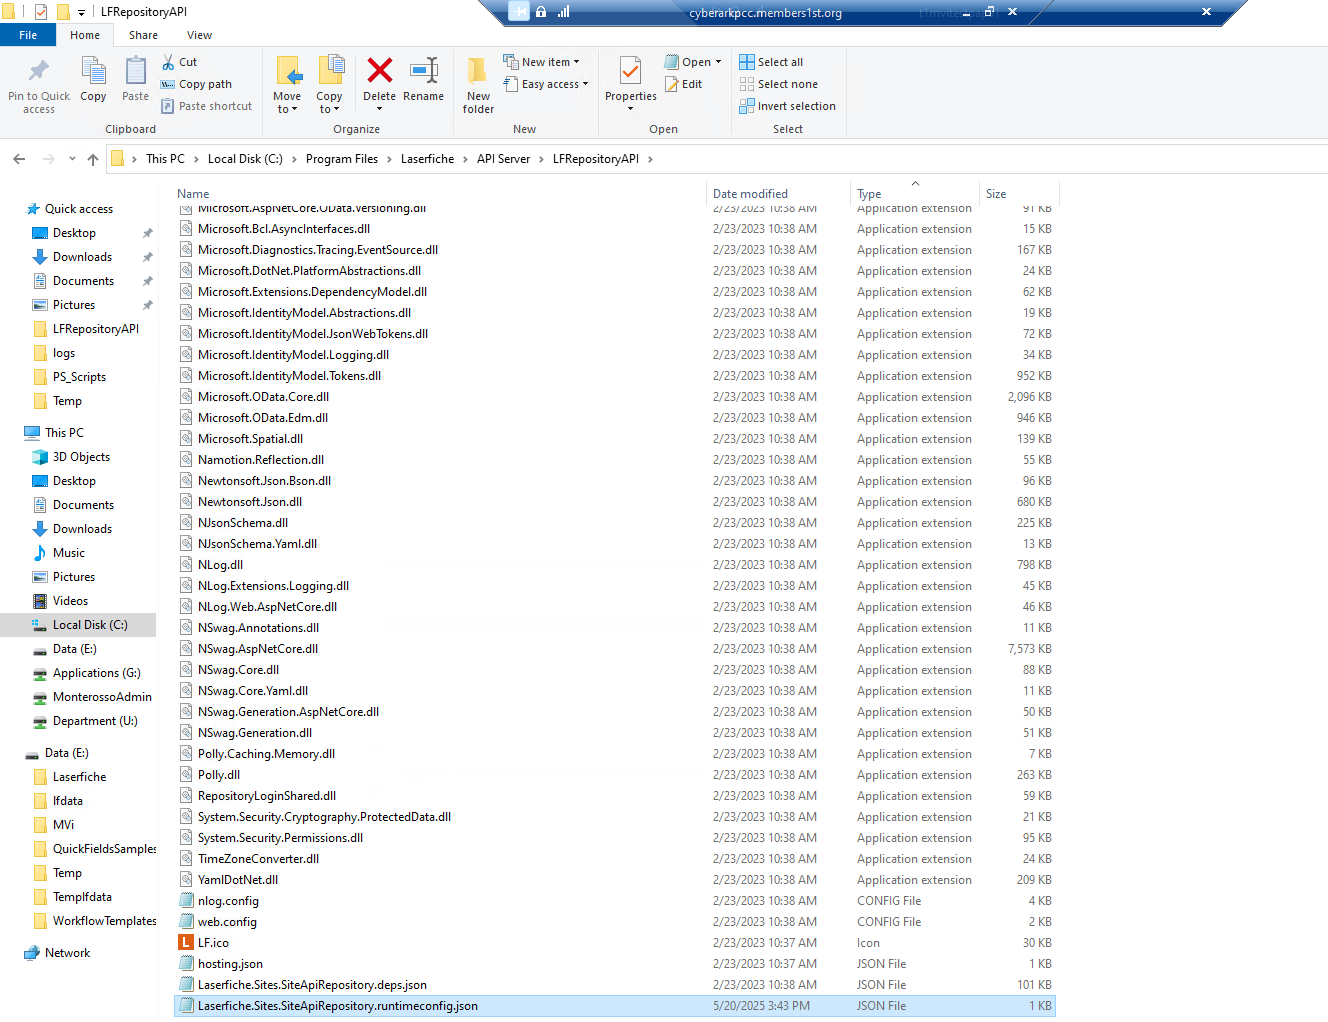Open the File menu
1328x1022 pixels.
point(28,35)
